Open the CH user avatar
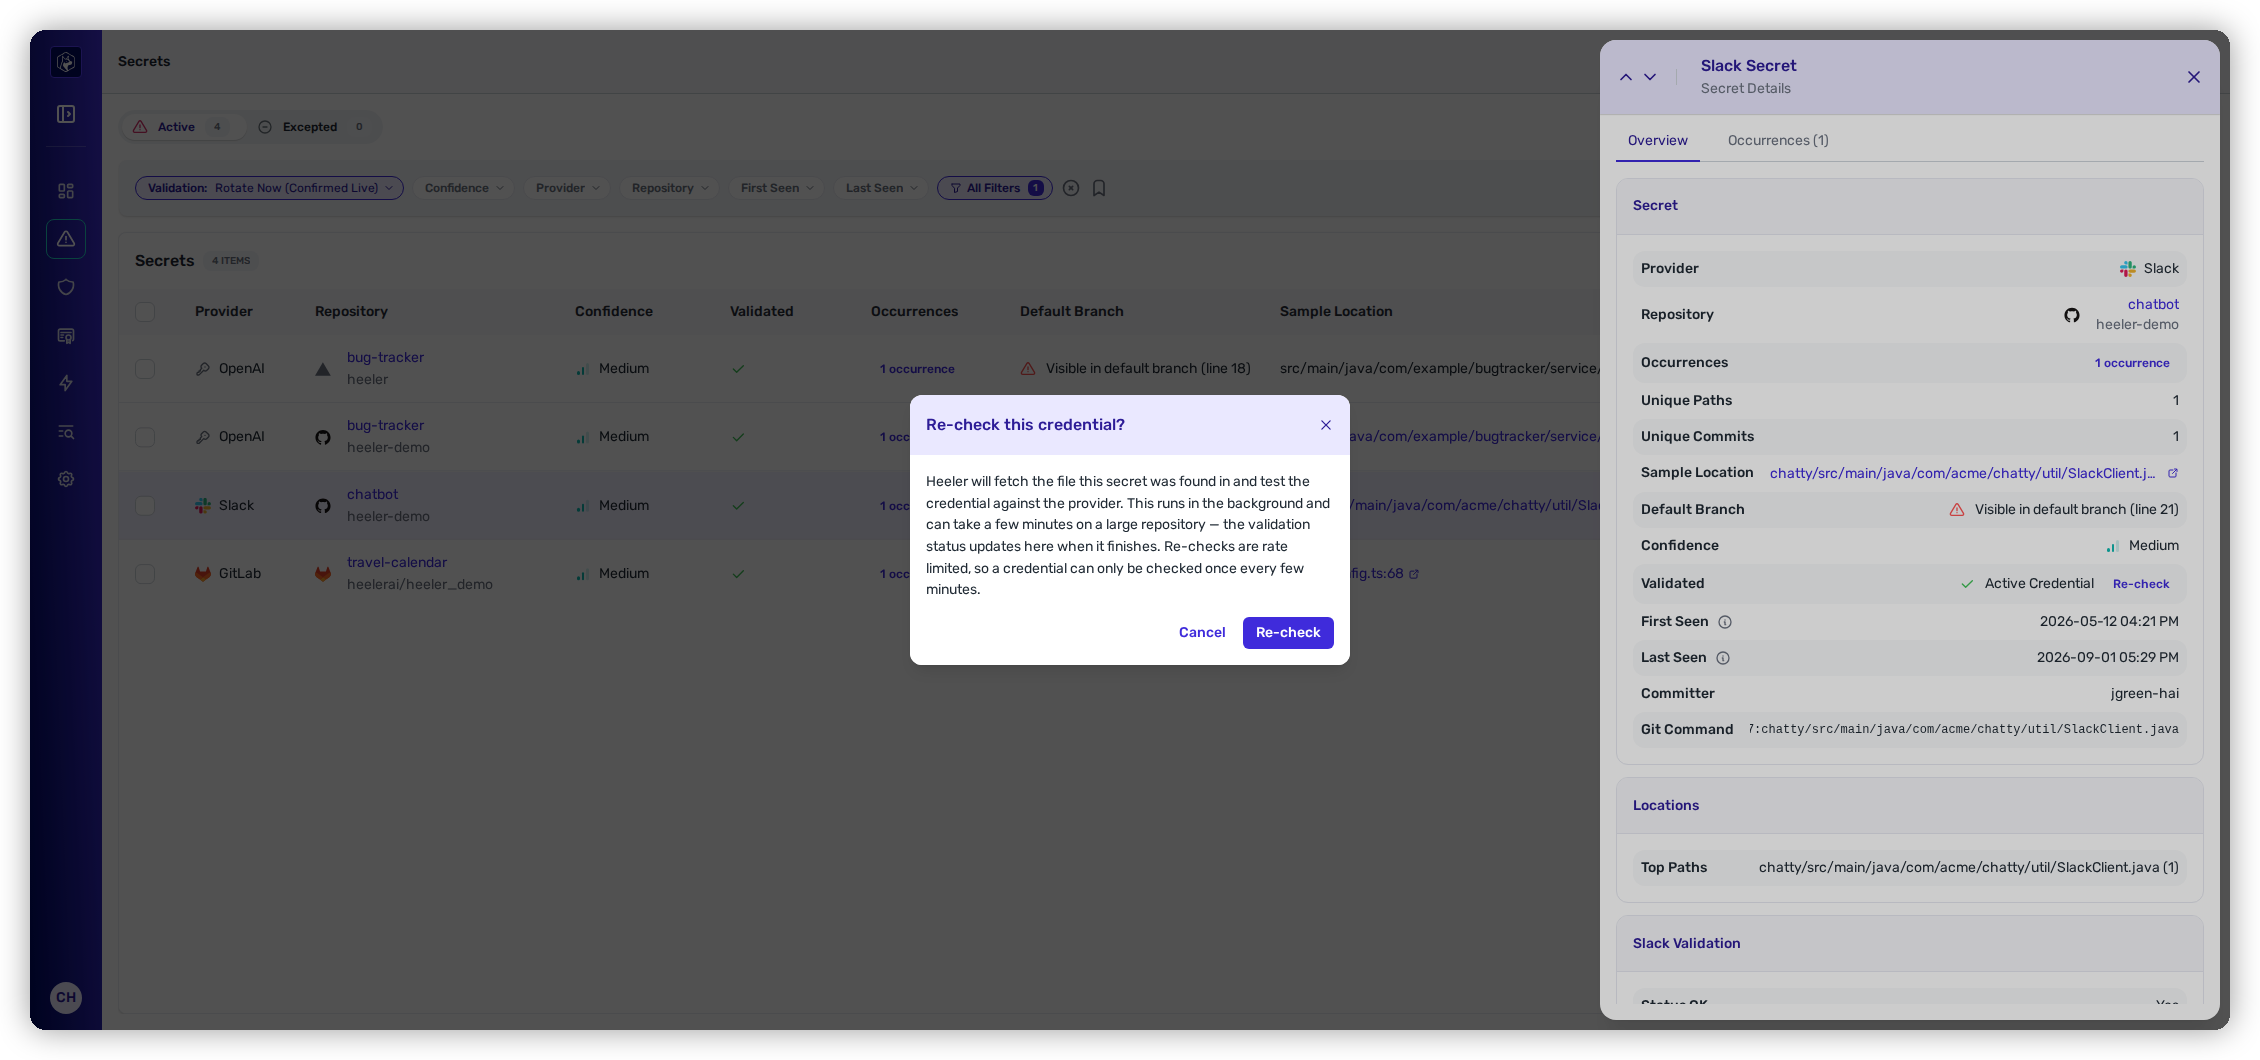 click(x=66, y=997)
